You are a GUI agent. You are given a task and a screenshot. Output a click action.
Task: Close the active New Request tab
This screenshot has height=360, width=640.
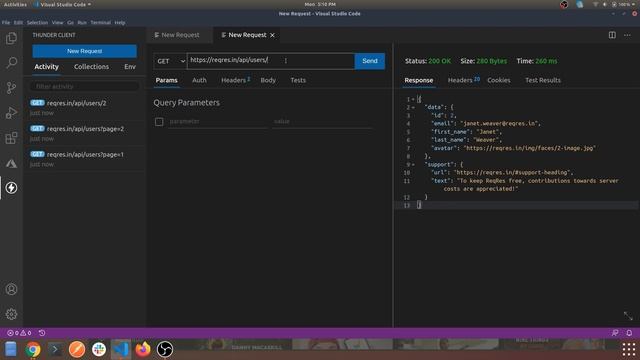(x=272, y=35)
